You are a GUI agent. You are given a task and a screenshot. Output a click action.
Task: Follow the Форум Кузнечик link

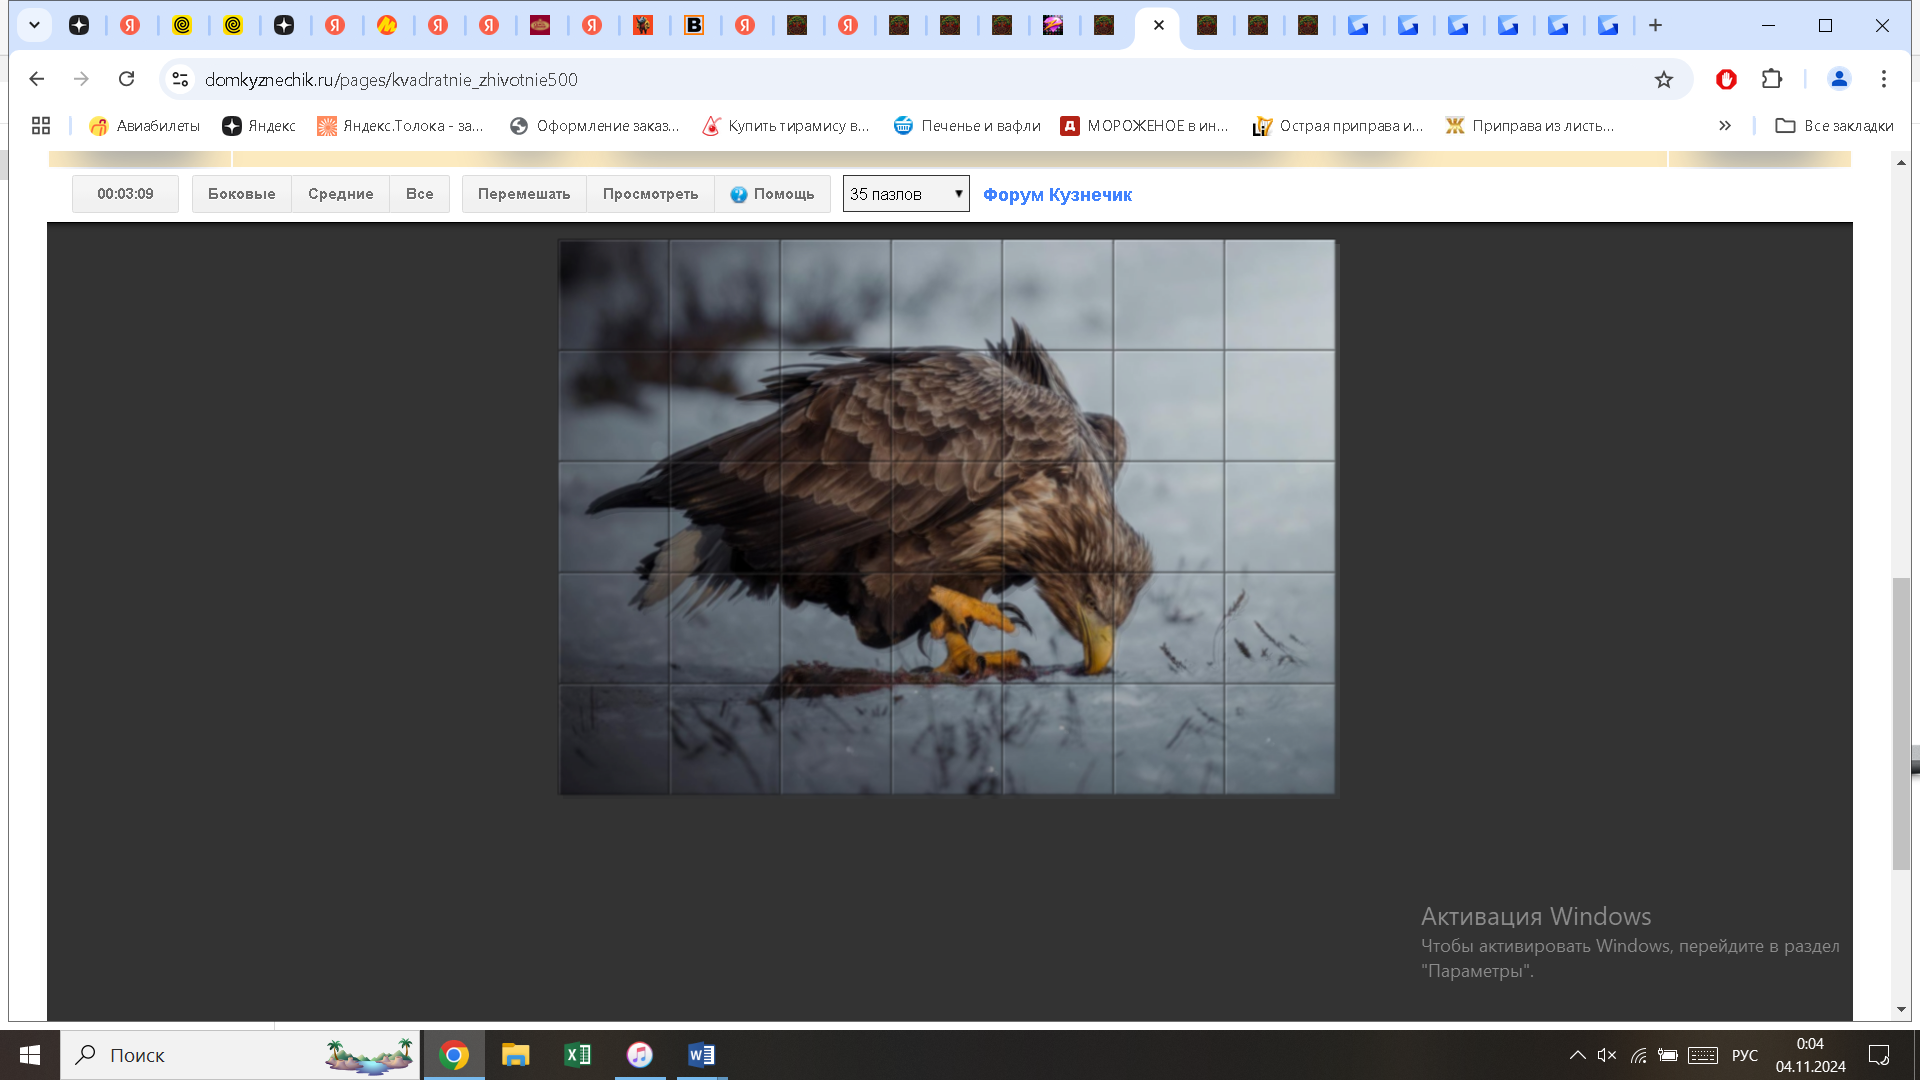[x=1057, y=195]
